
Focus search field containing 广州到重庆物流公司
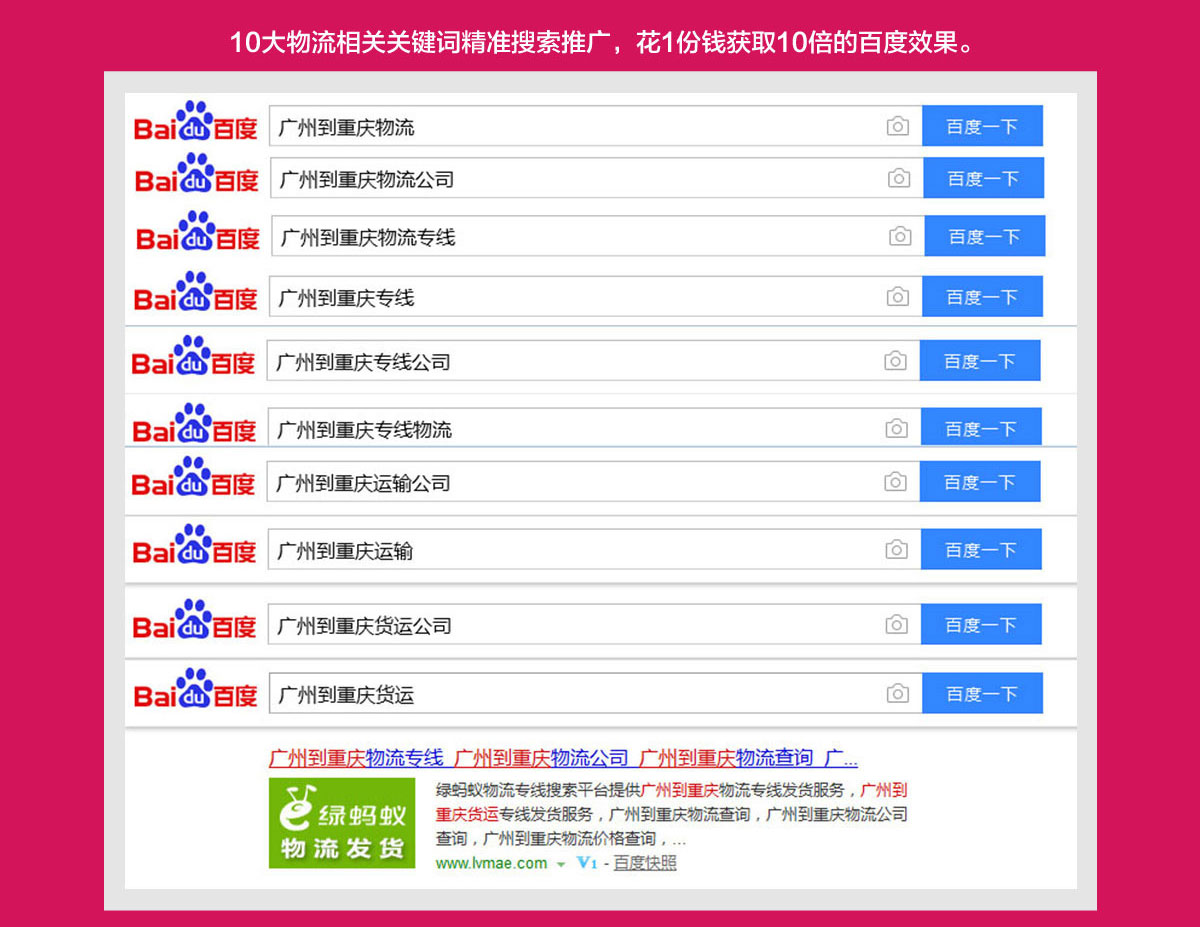[x=596, y=179]
